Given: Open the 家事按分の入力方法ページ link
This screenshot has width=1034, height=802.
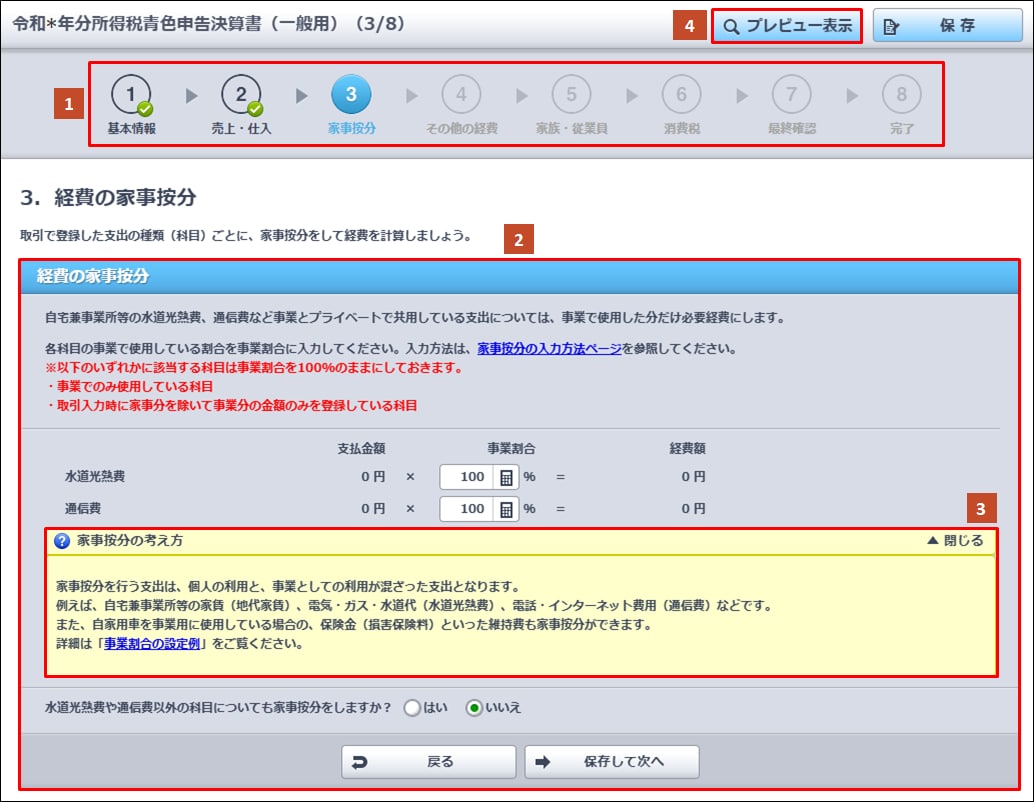Looking at the screenshot, I should point(549,350).
